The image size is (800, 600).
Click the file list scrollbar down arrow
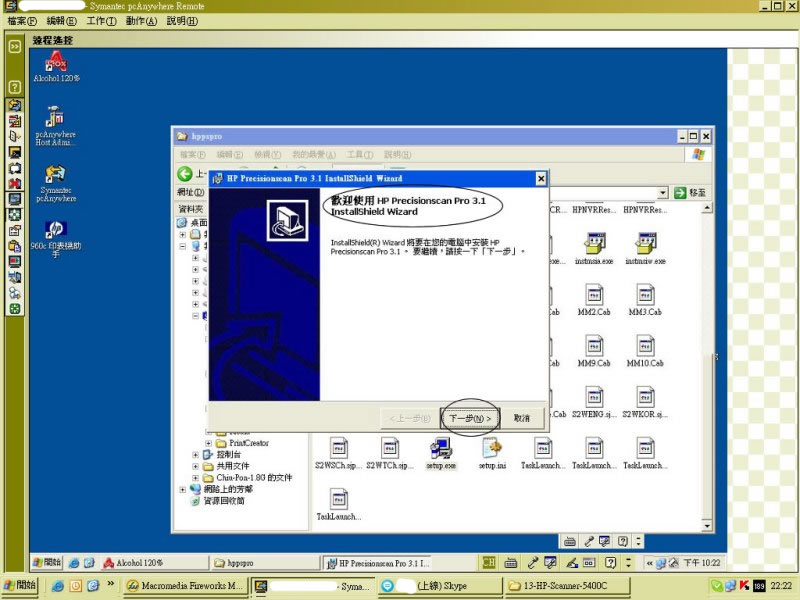coord(707,525)
